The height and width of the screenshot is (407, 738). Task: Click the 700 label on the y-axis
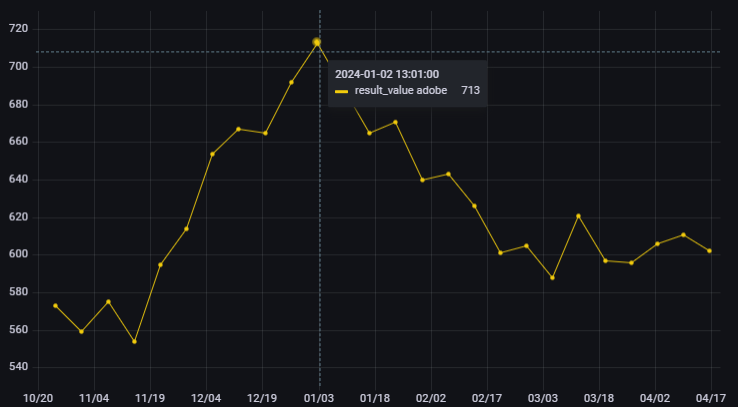click(18, 67)
